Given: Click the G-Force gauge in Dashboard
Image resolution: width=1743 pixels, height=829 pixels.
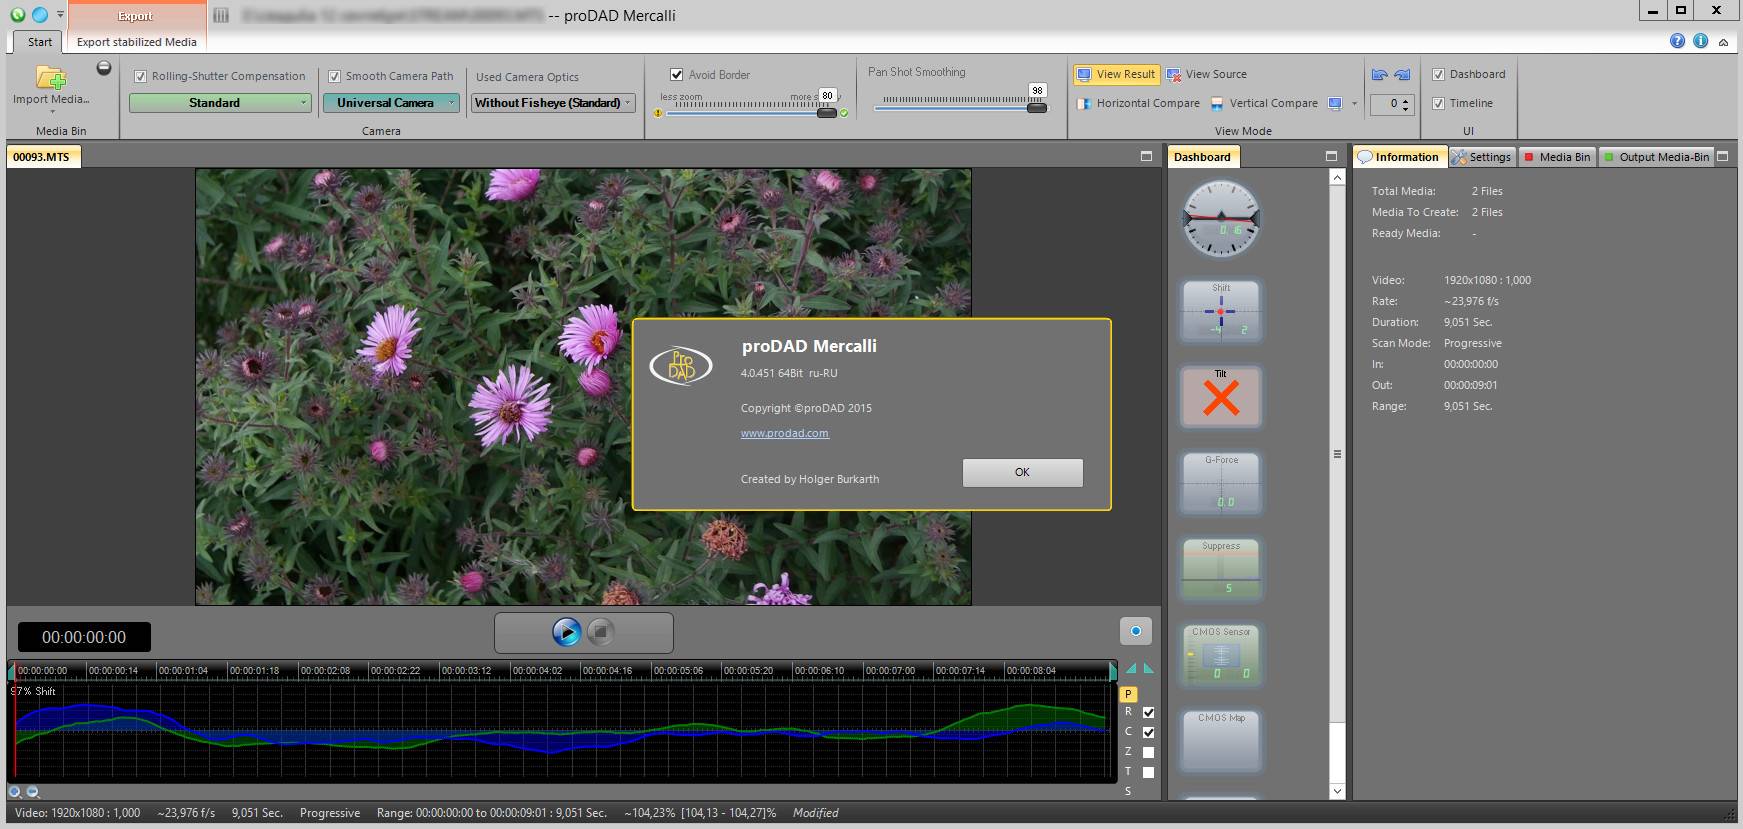Looking at the screenshot, I should point(1221,483).
